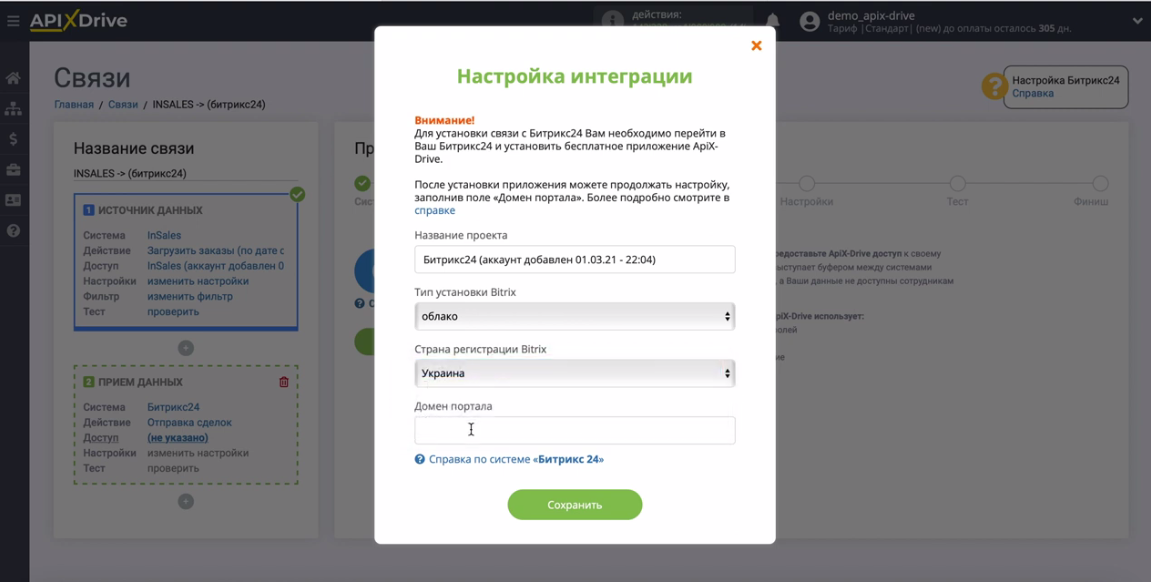Click the 'Внимание!' warning text
This screenshot has height=582, width=1151.
(445, 120)
